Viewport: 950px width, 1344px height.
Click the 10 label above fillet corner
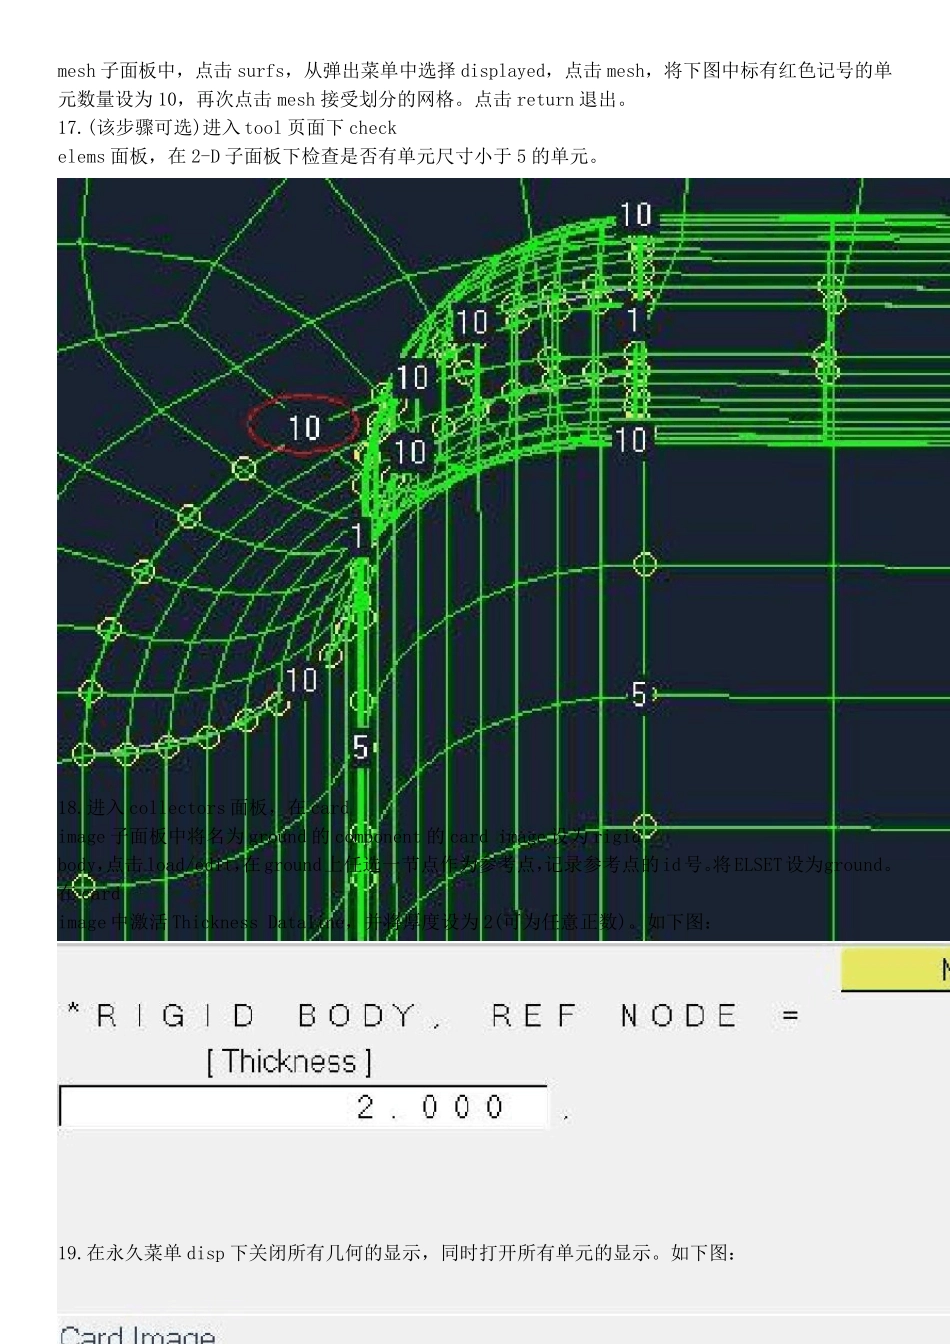click(412, 377)
